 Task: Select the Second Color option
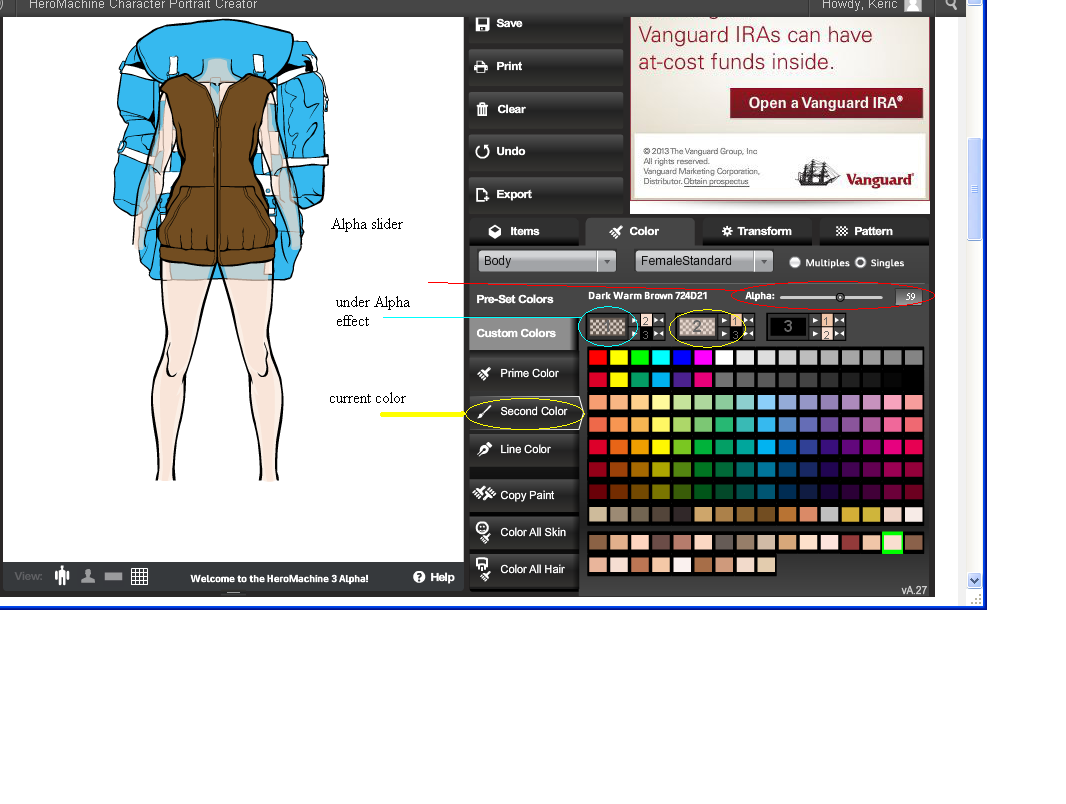(x=524, y=412)
